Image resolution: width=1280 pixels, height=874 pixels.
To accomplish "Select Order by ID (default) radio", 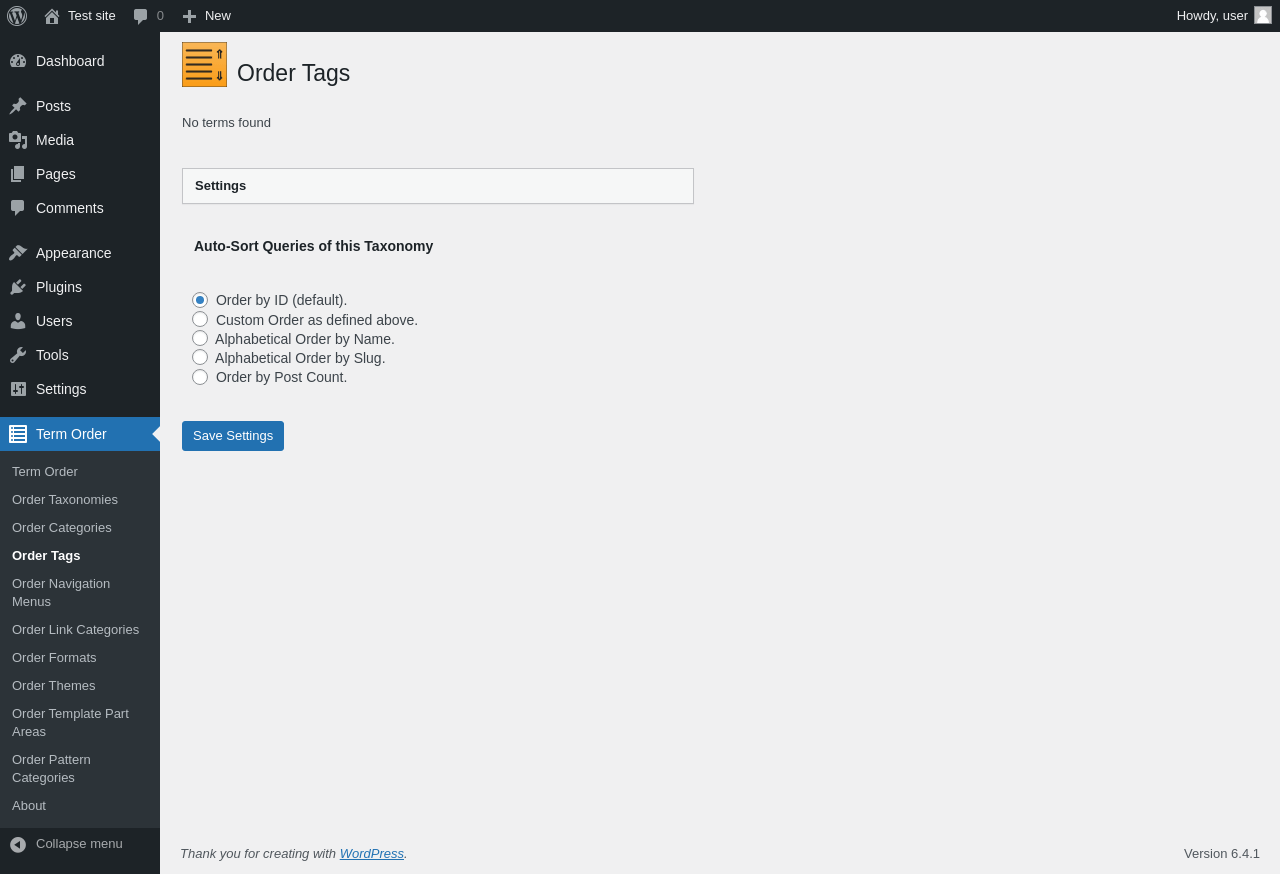I will (200, 300).
